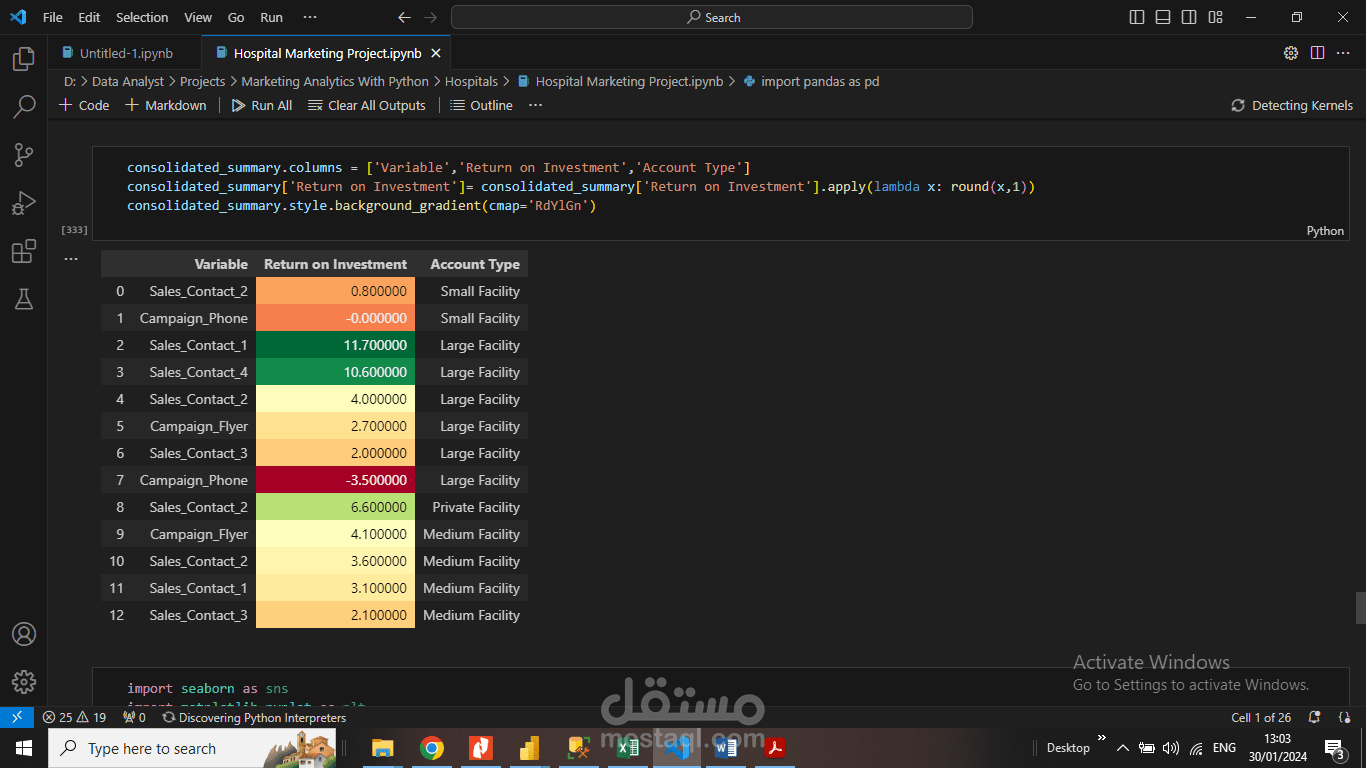Open the Explorer view in activity bar
The image size is (1366, 768).
[x=24, y=59]
